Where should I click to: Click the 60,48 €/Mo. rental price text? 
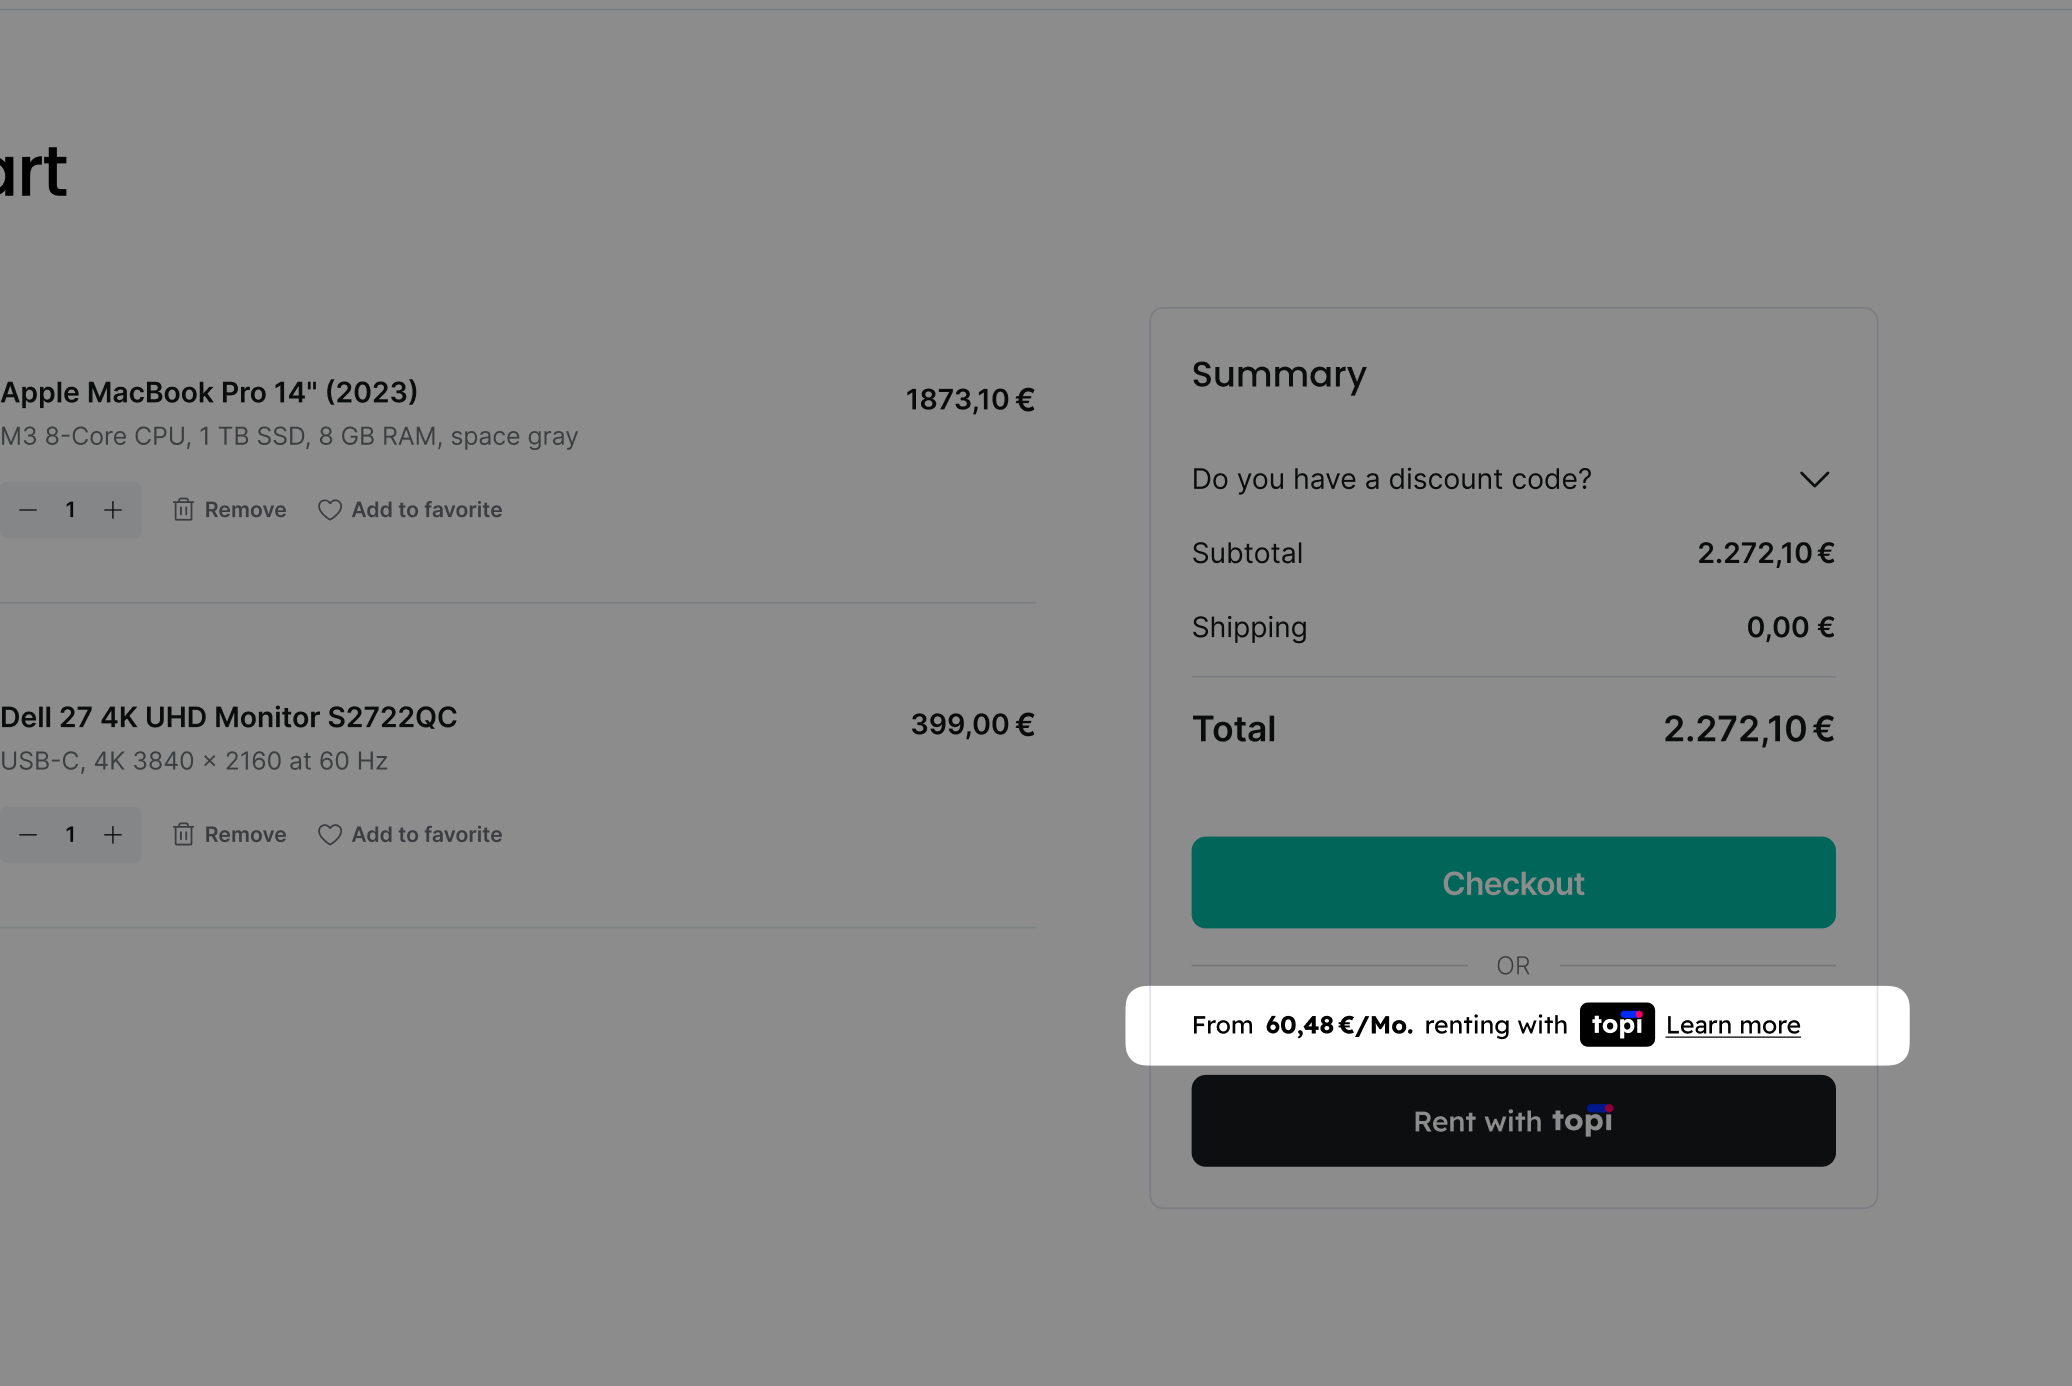1339,1026
